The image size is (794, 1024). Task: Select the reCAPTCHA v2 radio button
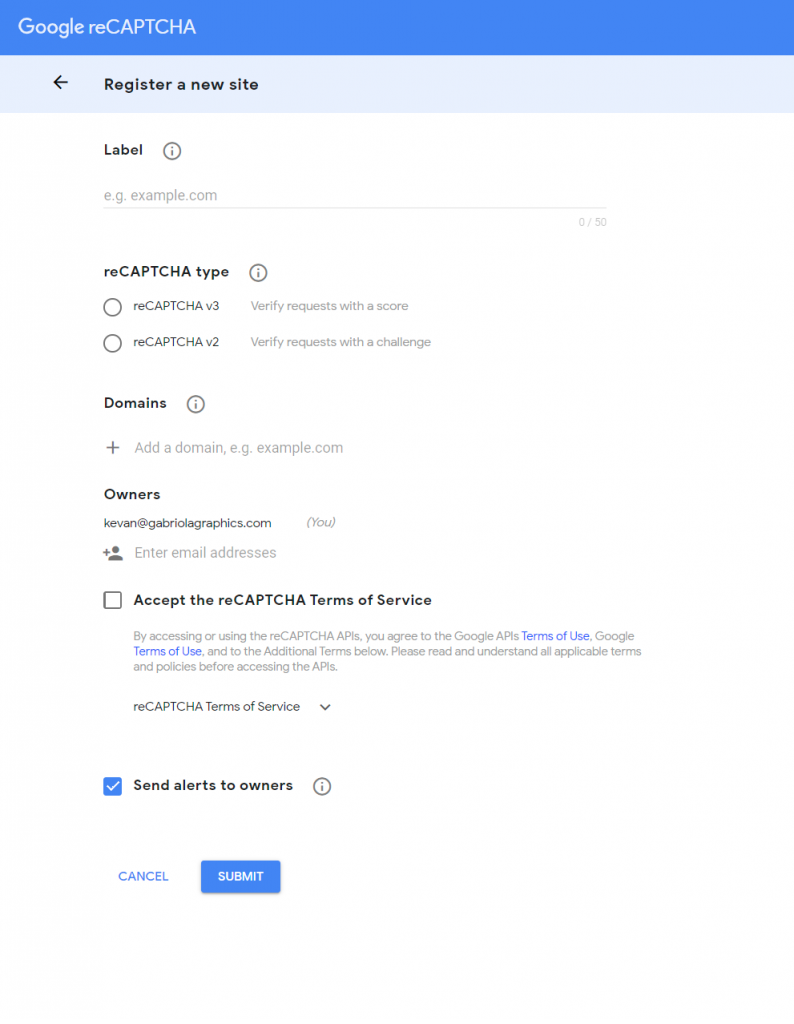pos(112,343)
